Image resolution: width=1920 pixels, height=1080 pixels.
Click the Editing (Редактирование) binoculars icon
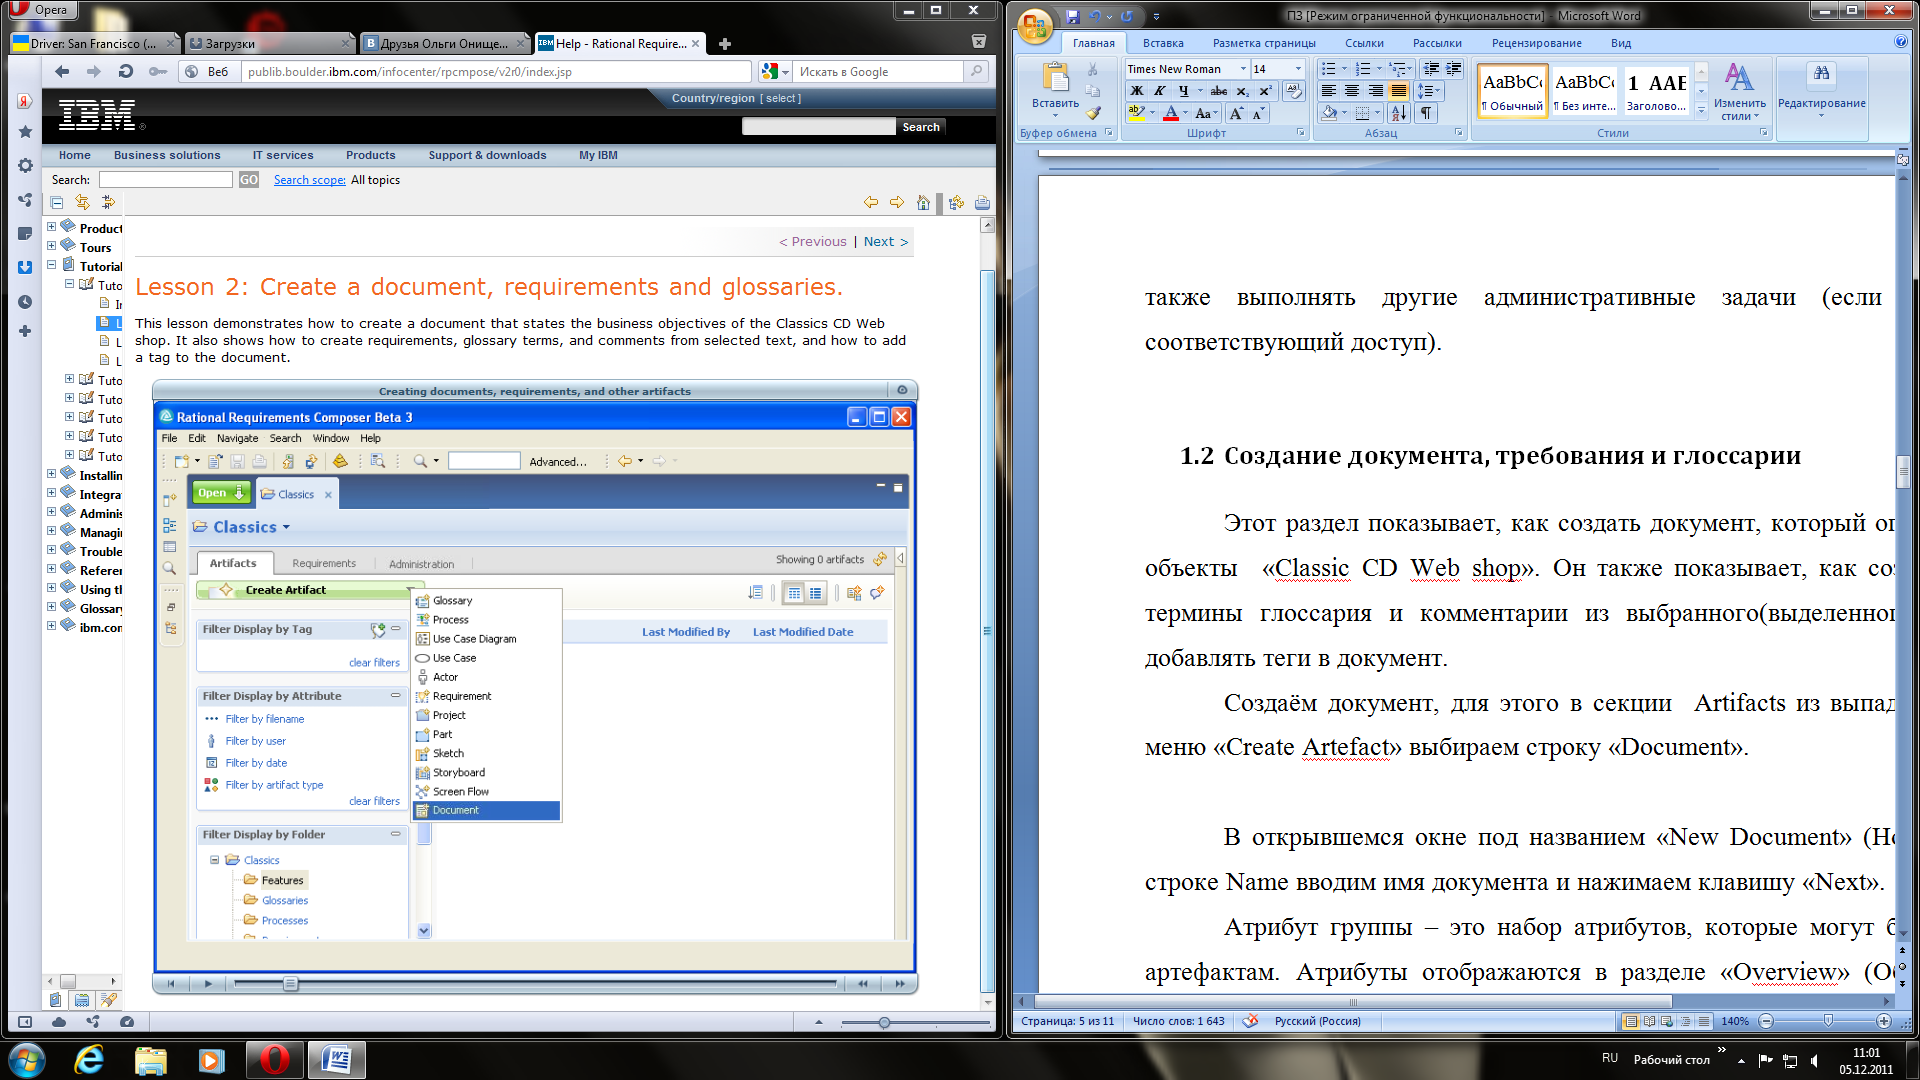coord(1821,74)
